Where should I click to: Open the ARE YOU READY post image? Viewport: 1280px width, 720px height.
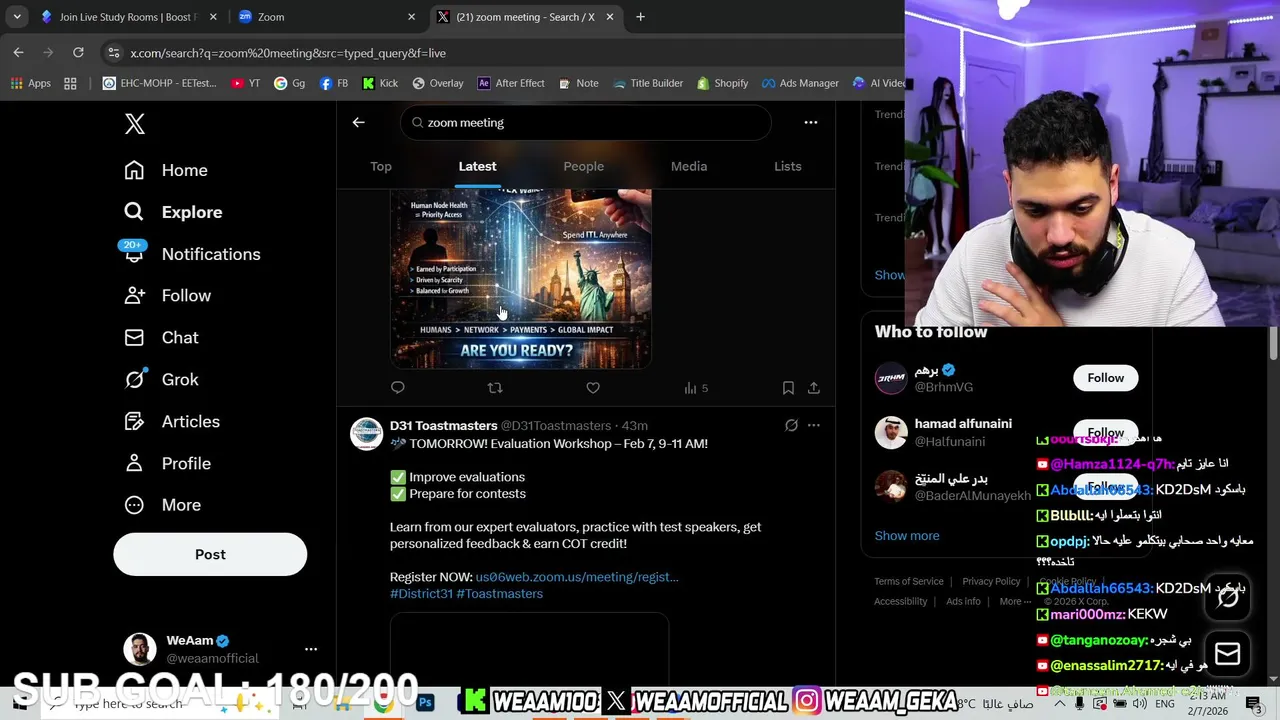click(x=520, y=278)
